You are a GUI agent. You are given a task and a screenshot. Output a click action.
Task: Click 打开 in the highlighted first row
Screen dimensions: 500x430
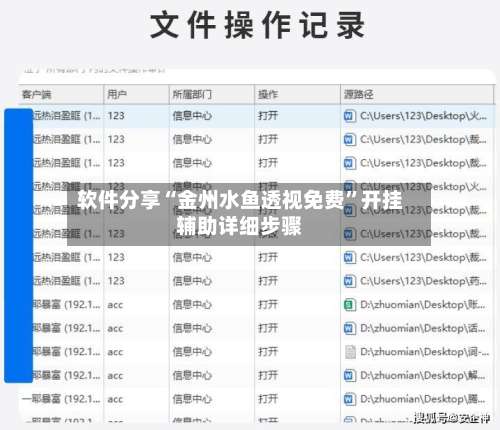(x=268, y=116)
